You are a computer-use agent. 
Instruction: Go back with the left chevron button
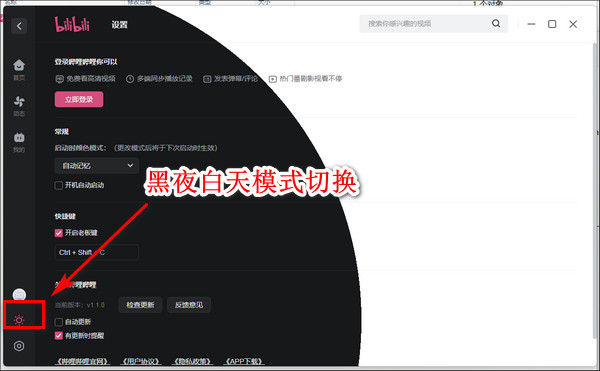[x=19, y=26]
